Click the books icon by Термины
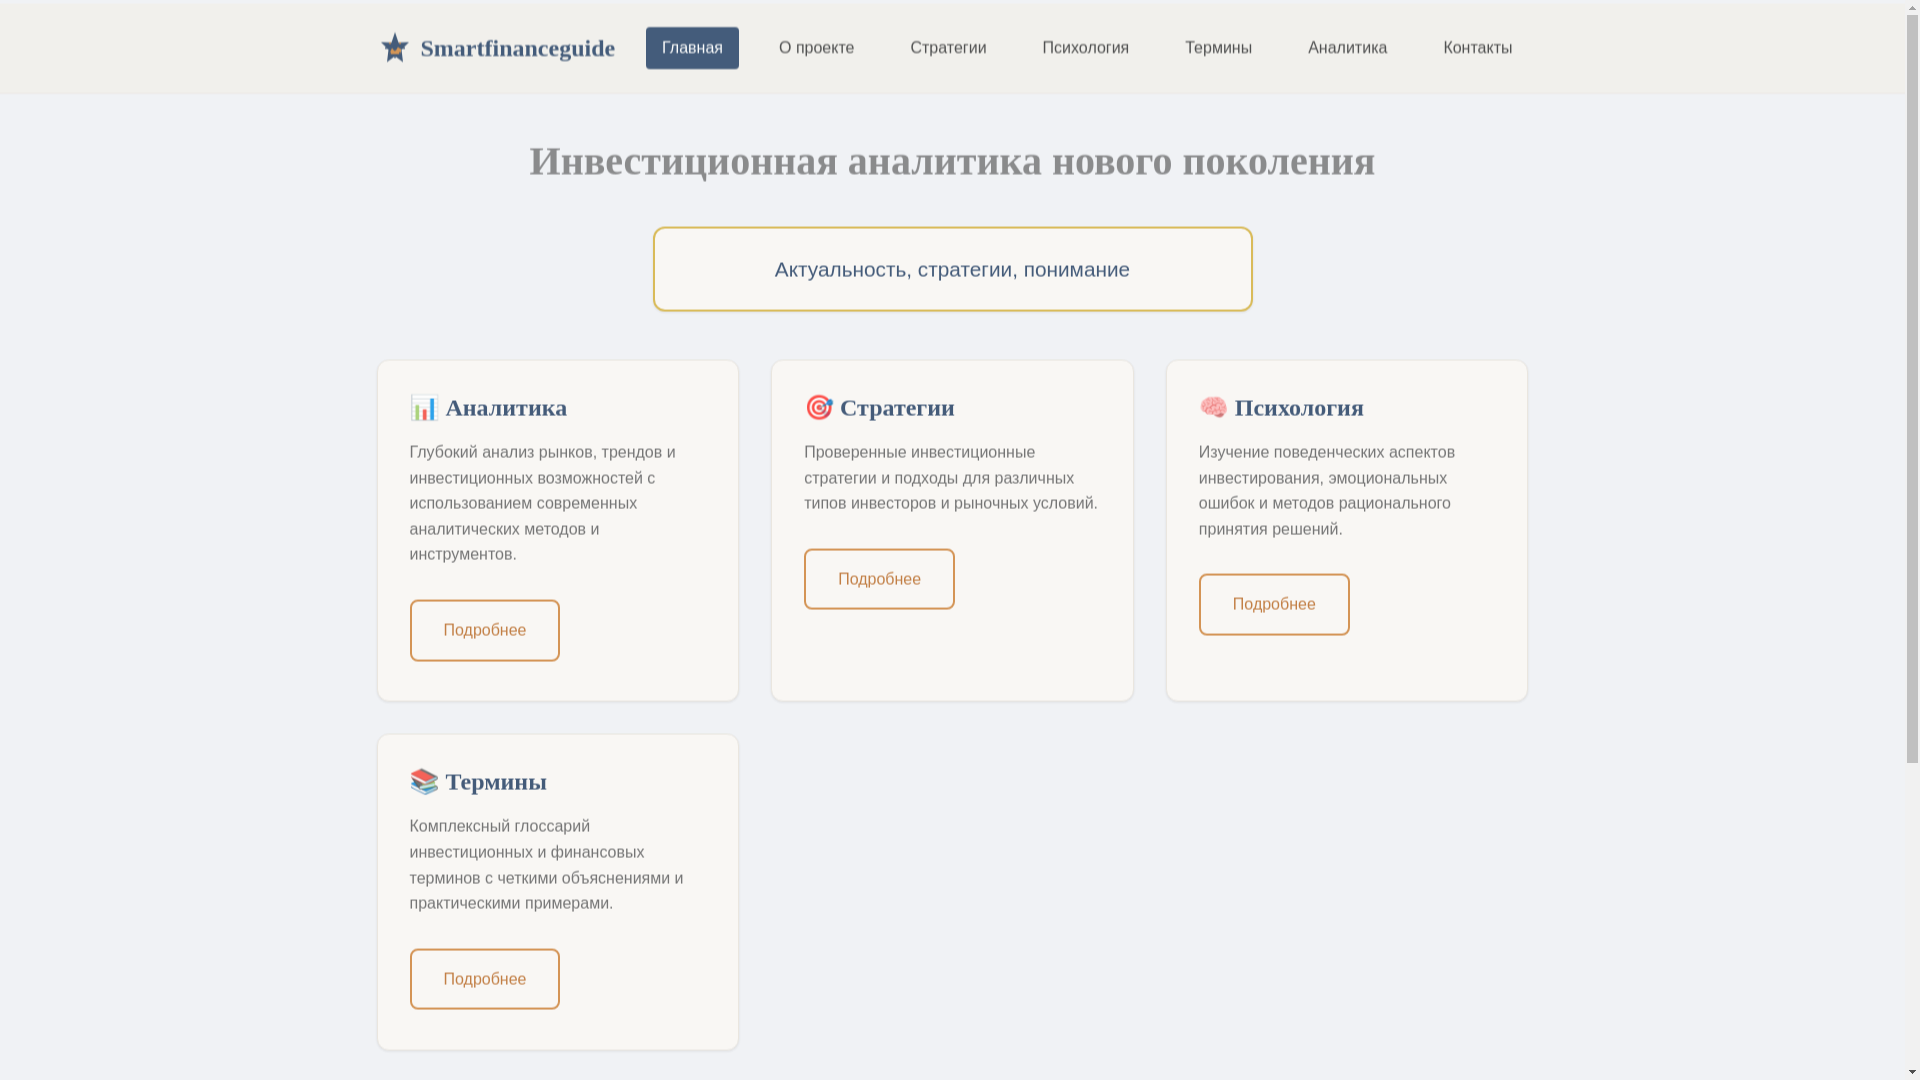 pyautogui.click(x=424, y=781)
